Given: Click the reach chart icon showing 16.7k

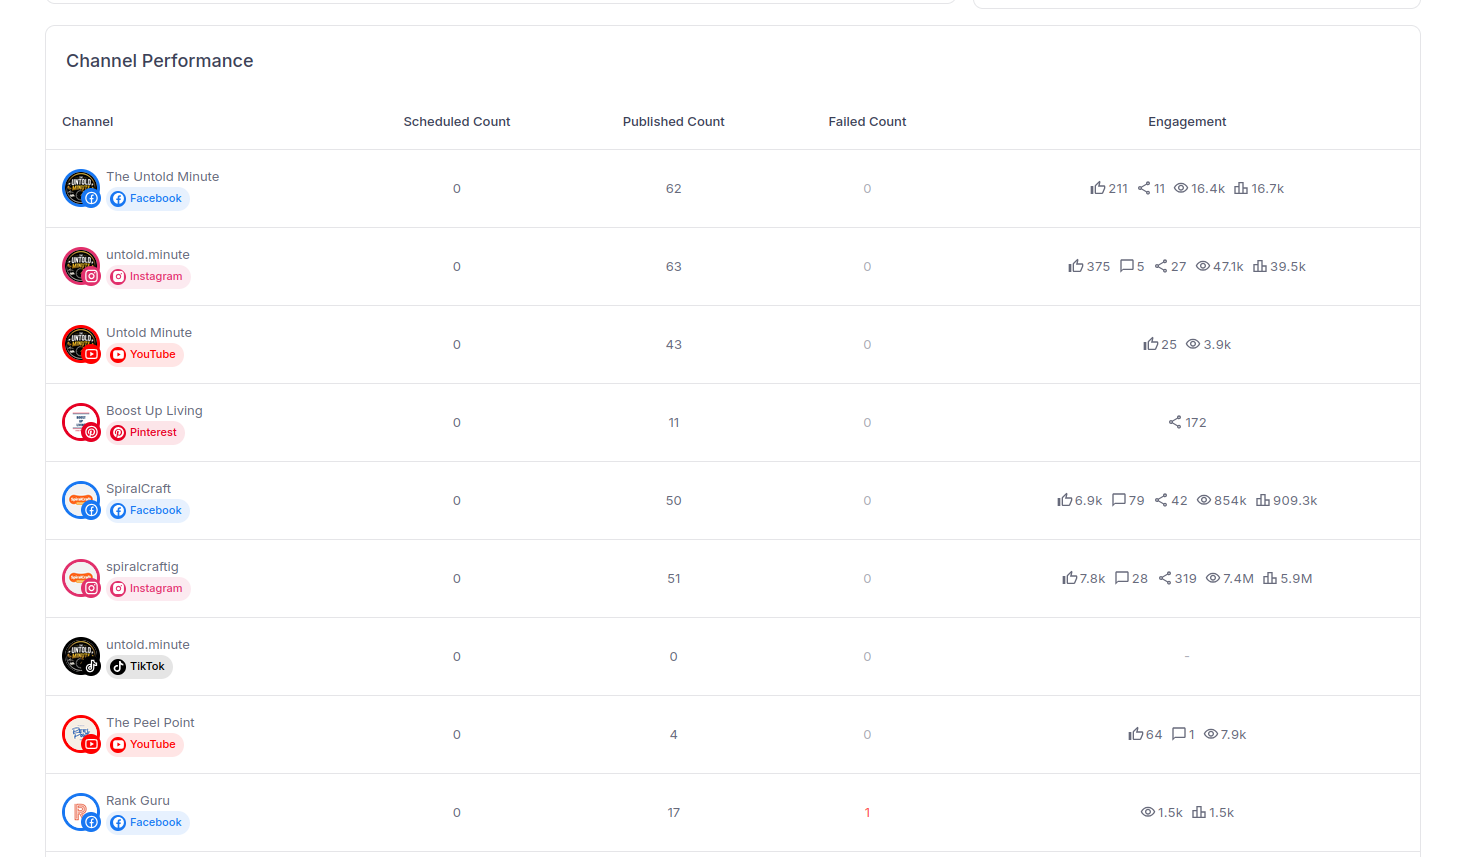Looking at the screenshot, I should point(1241,188).
